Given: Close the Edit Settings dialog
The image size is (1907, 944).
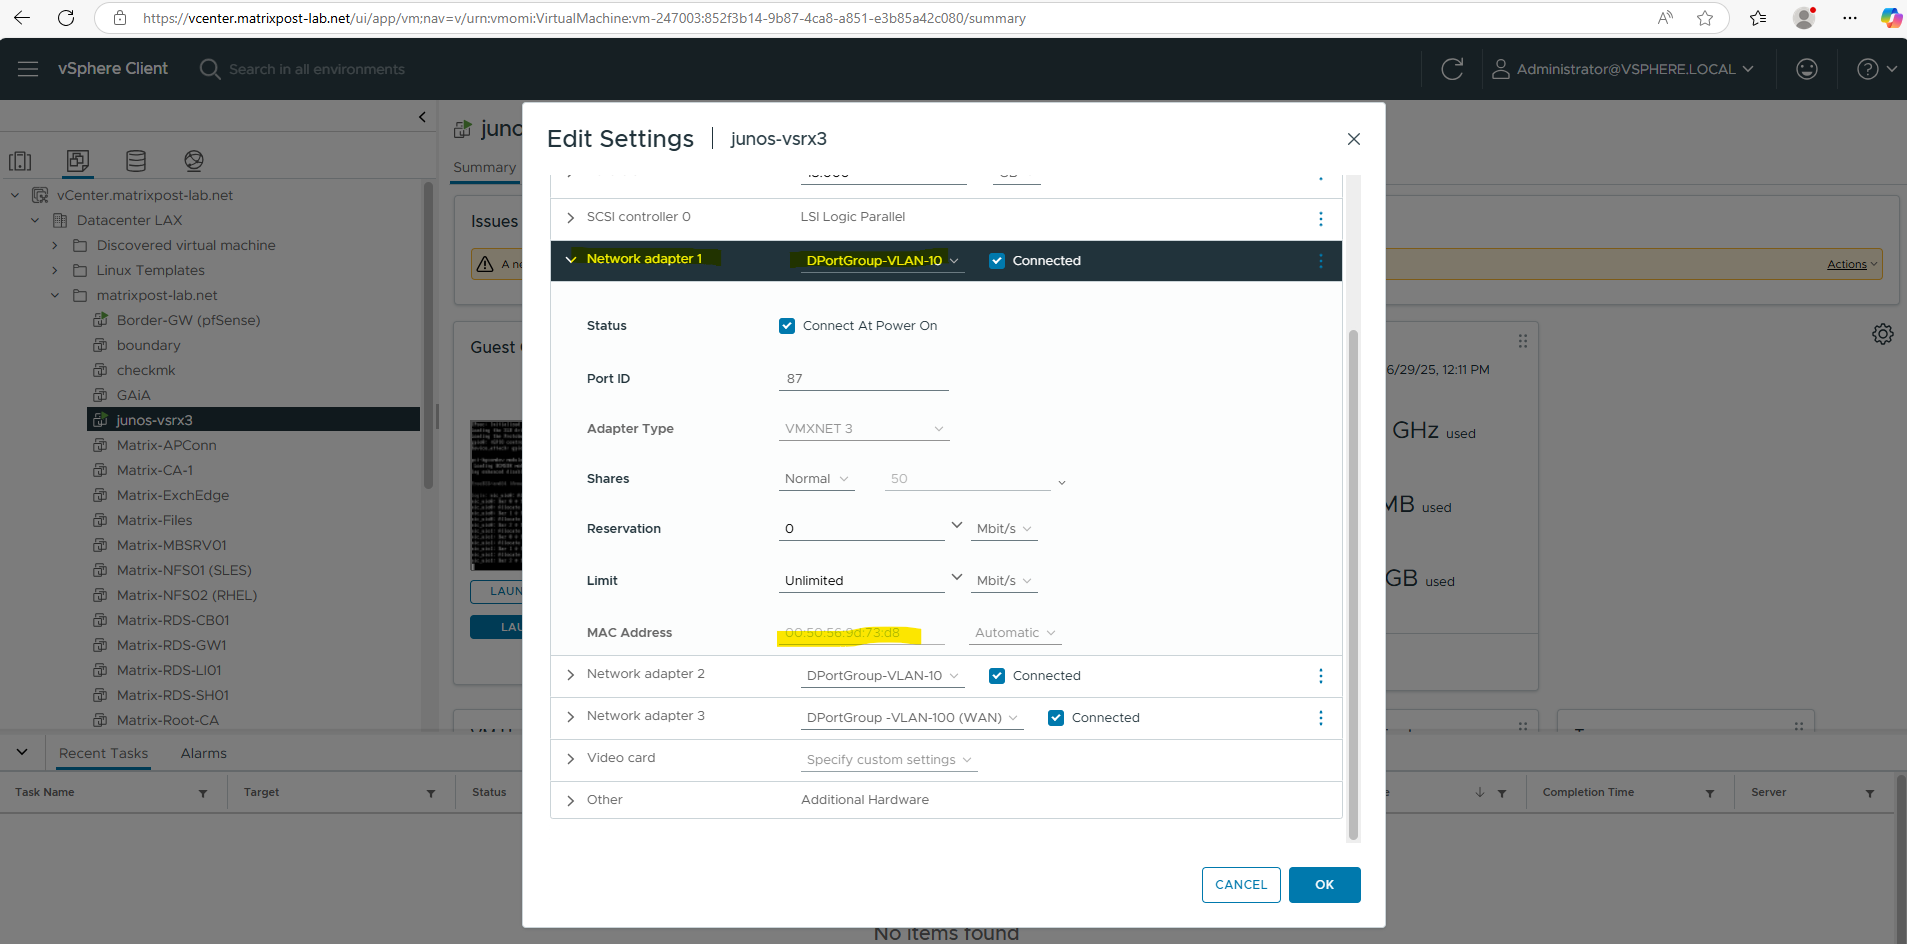Looking at the screenshot, I should click(x=1354, y=139).
